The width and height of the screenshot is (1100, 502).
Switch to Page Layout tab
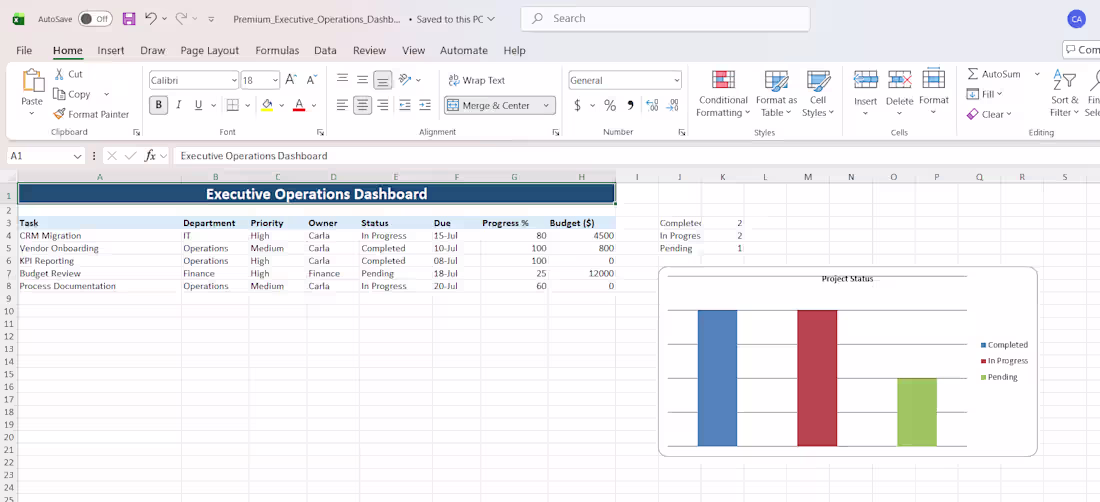click(210, 50)
